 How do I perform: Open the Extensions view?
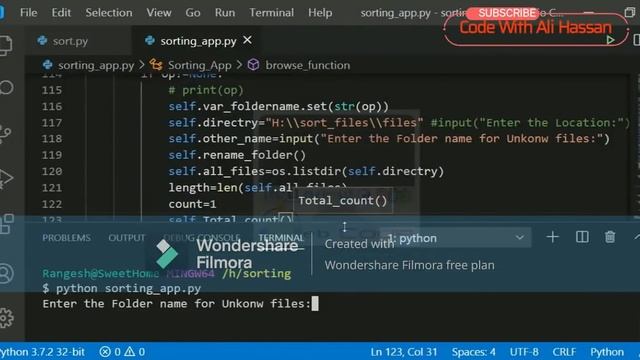click(7, 224)
